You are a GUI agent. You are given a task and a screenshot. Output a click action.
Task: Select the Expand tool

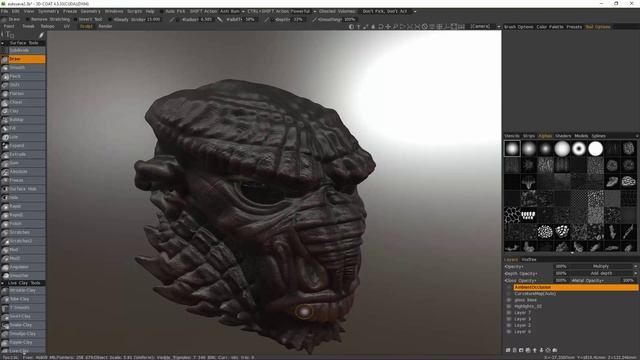click(x=23, y=146)
